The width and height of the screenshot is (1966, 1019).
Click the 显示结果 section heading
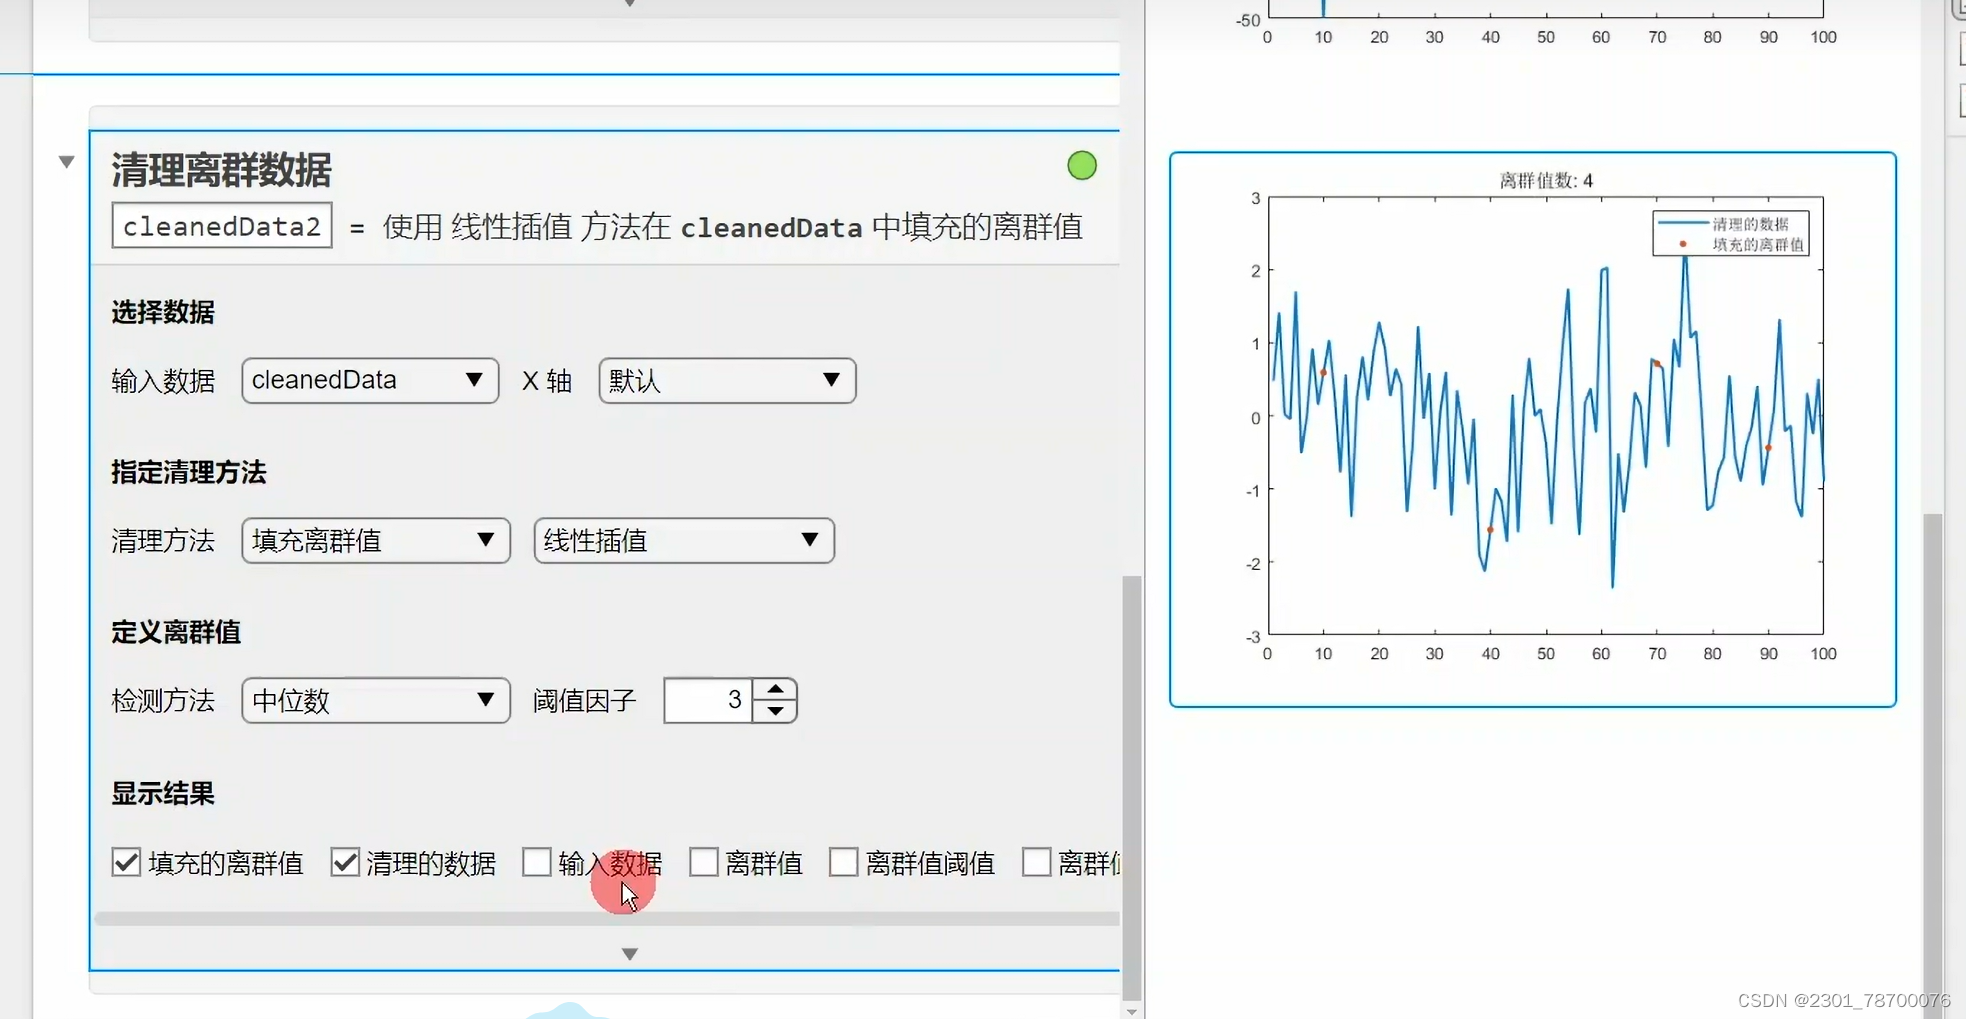163,794
